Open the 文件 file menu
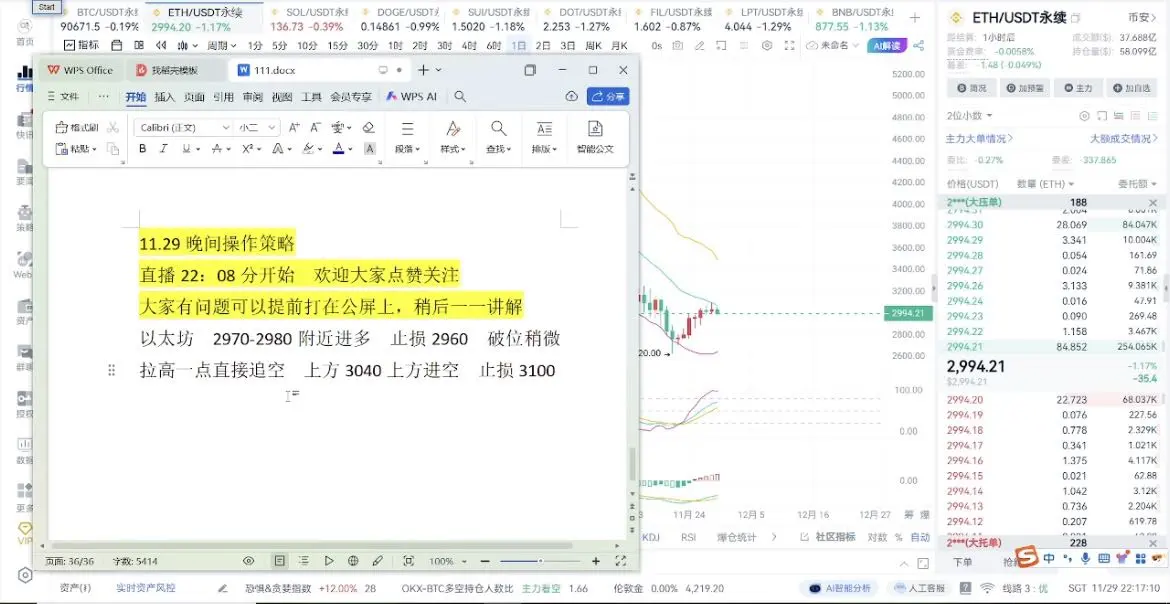Image resolution: width=1170 pixels, height=604 pixels. [63, 96]
